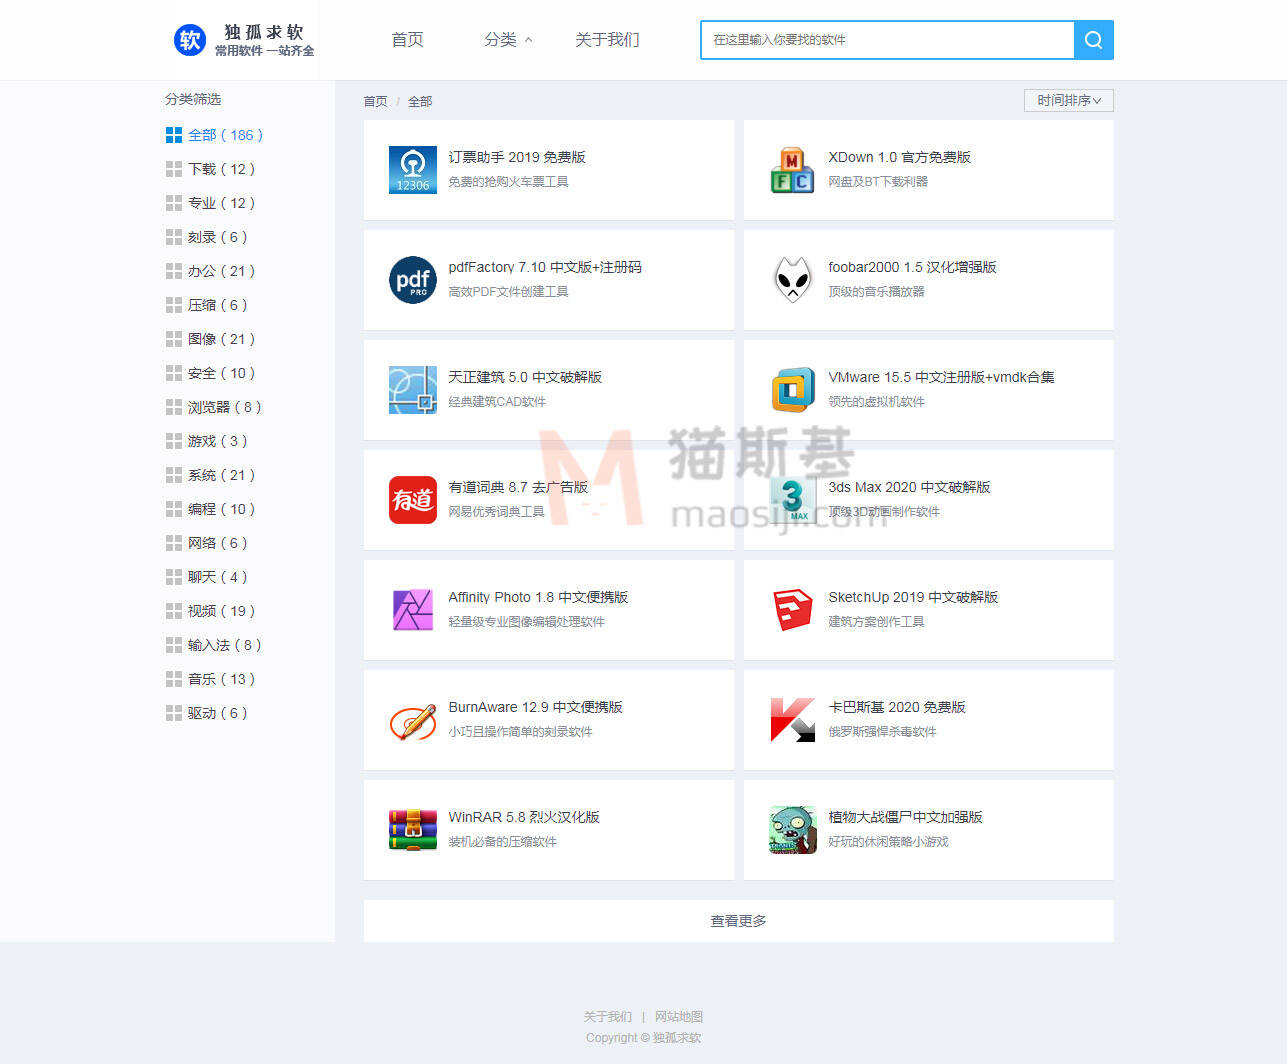Click grid icon beside 全部 category
The height and width of the screenshot is (1064, 1287).
point(174,135)
